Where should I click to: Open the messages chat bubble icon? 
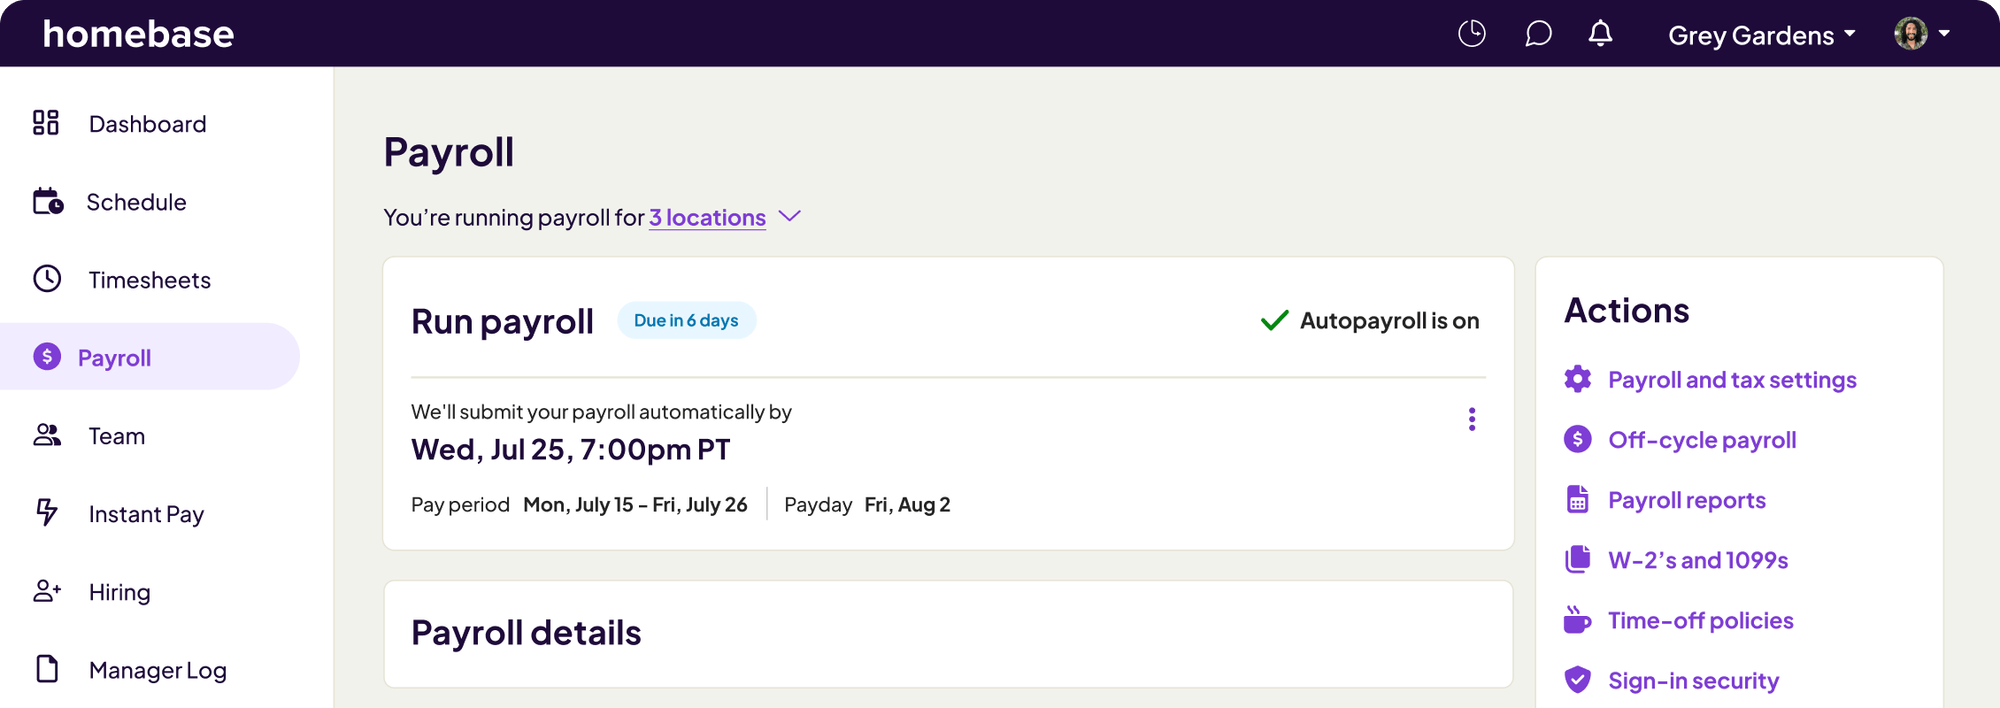point(1539,33)
